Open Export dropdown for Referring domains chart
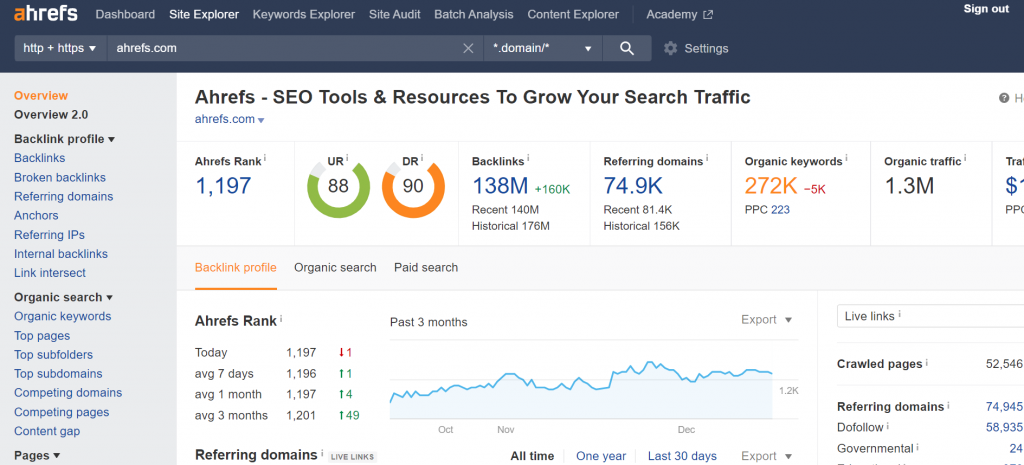The height and width of the screenshot is (465, 1024). click(767, 456)
